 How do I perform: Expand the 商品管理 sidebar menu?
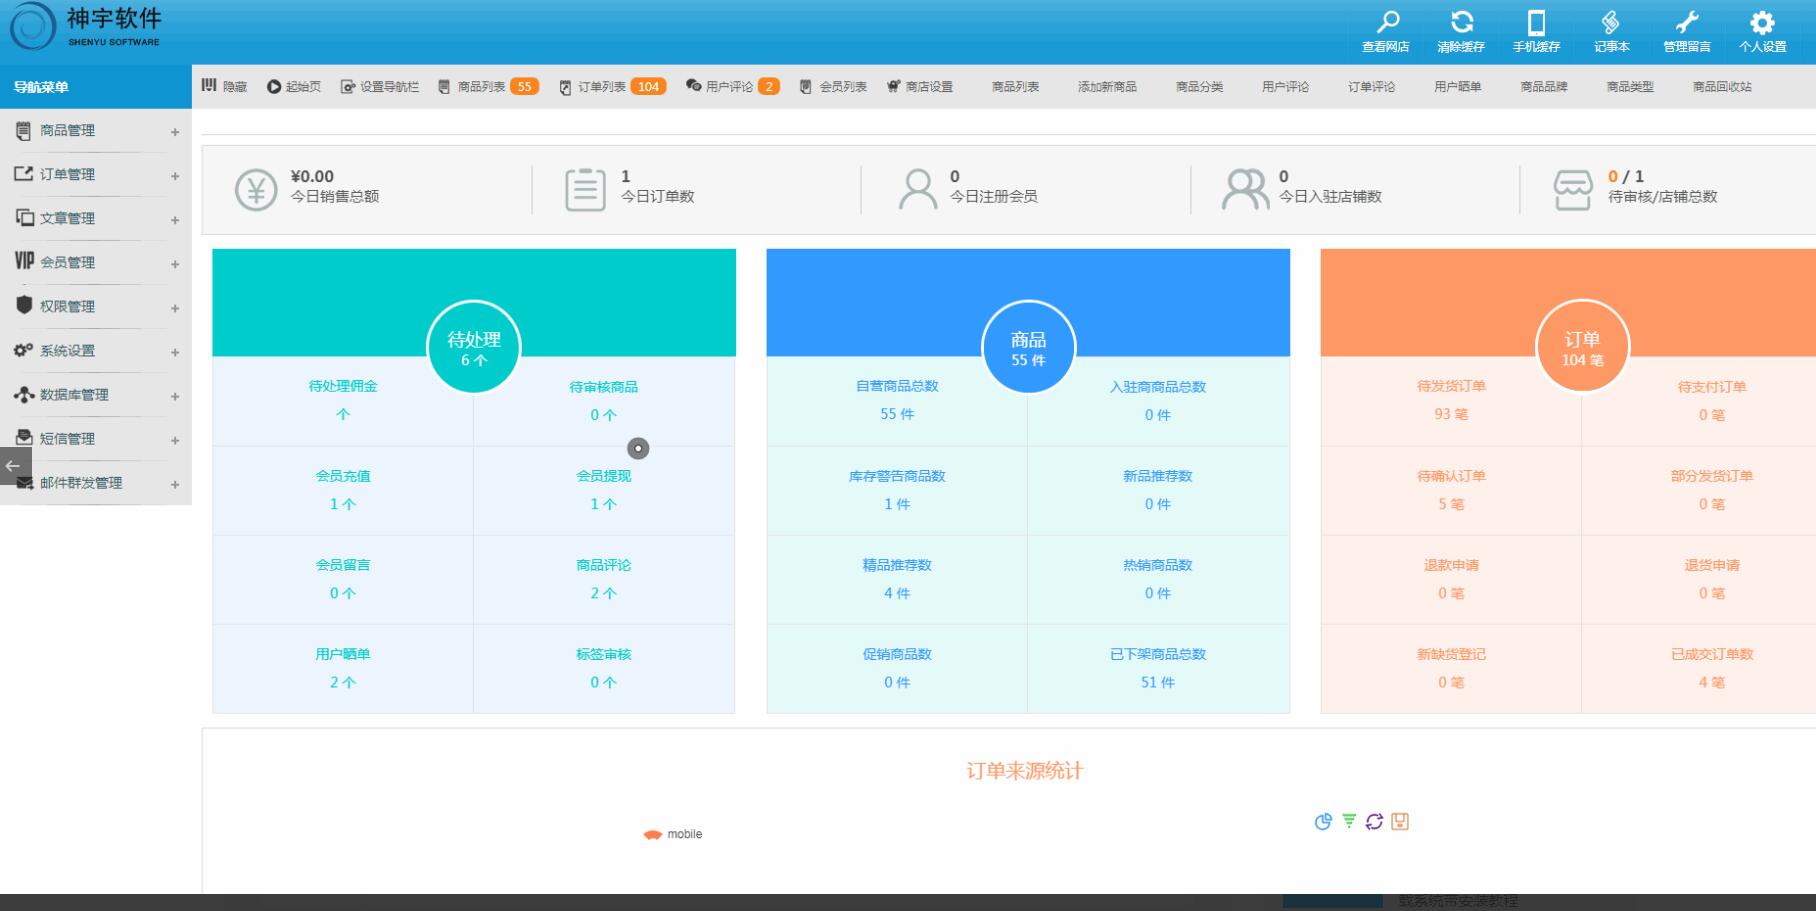point(95,131)
